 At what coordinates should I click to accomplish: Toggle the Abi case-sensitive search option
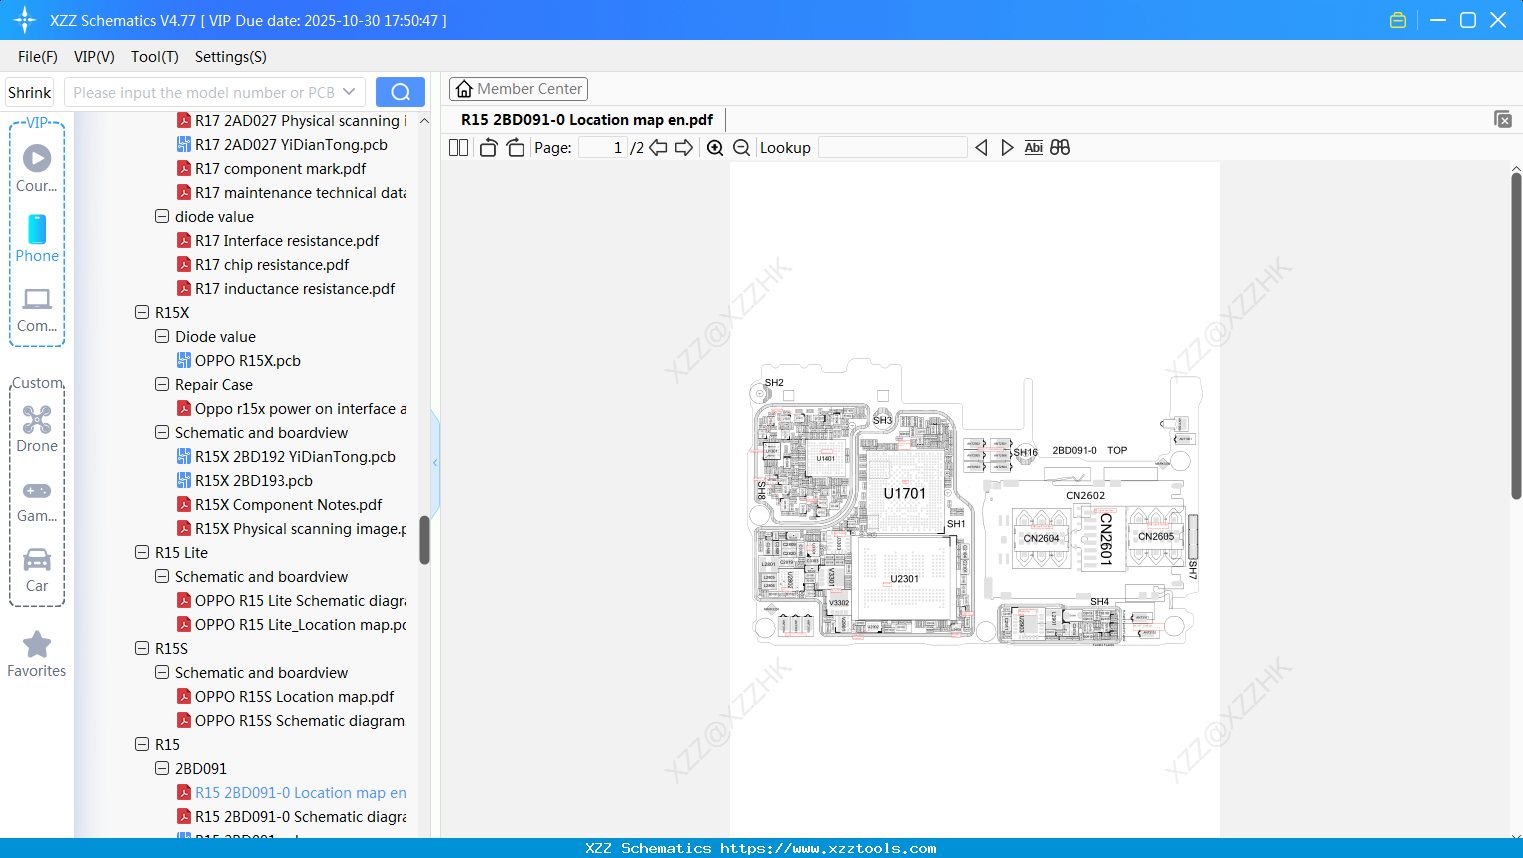1033,147
